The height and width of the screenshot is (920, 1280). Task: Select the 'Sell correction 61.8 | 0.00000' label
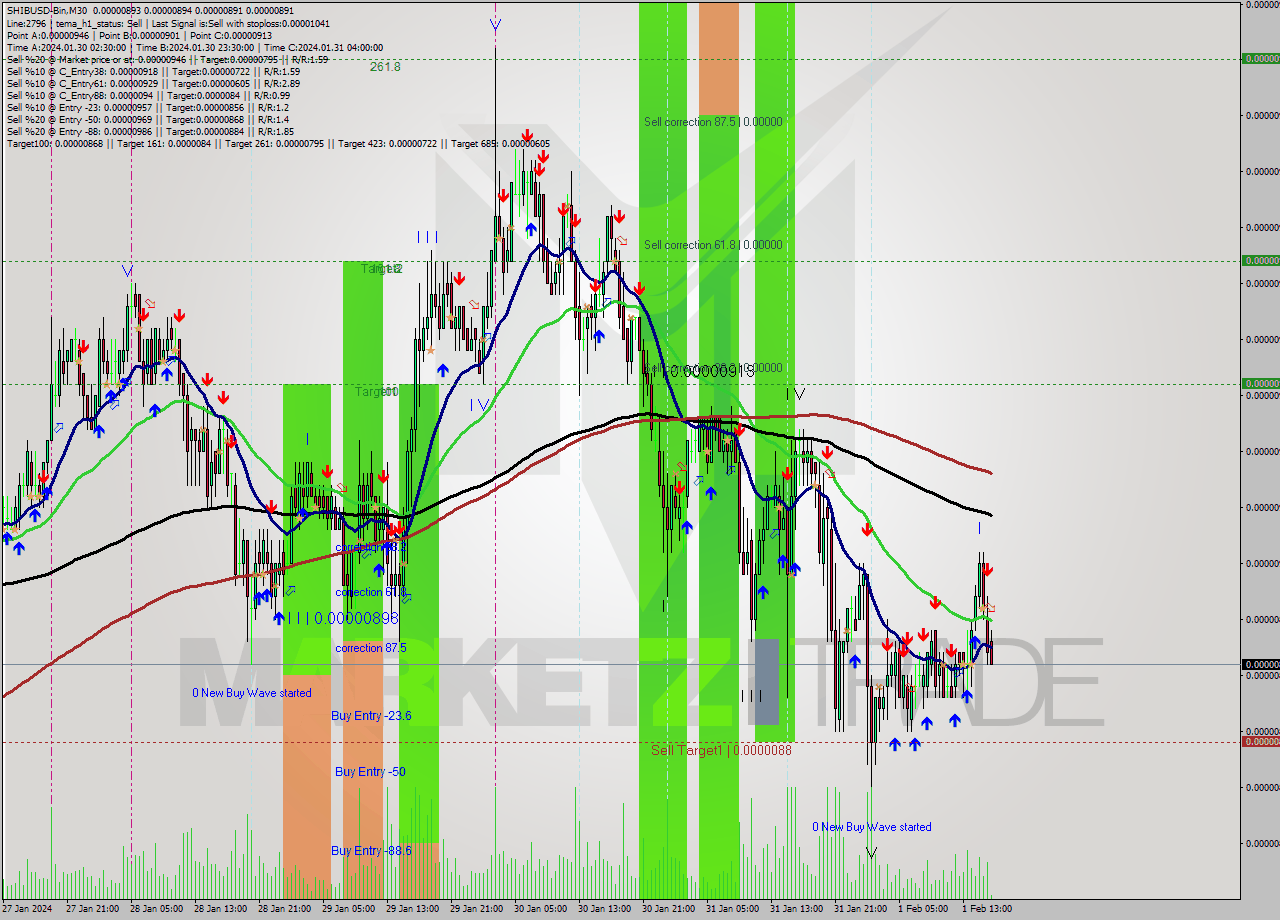(x=713, y=245)
